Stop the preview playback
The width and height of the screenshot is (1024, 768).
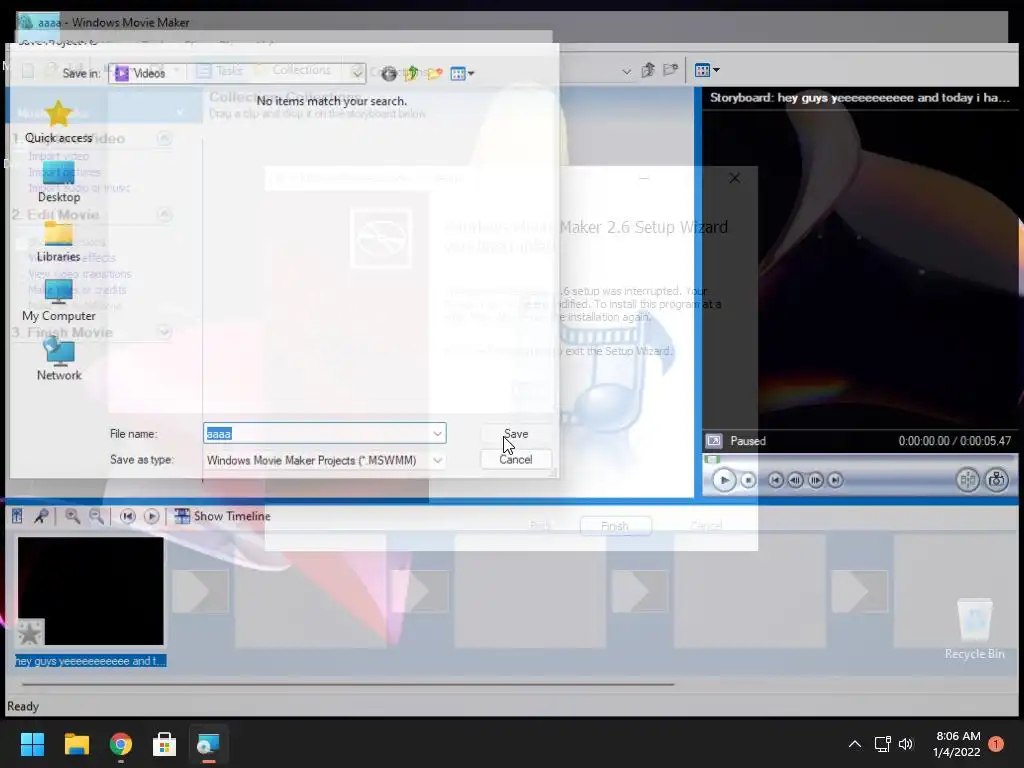pos(748,480)
